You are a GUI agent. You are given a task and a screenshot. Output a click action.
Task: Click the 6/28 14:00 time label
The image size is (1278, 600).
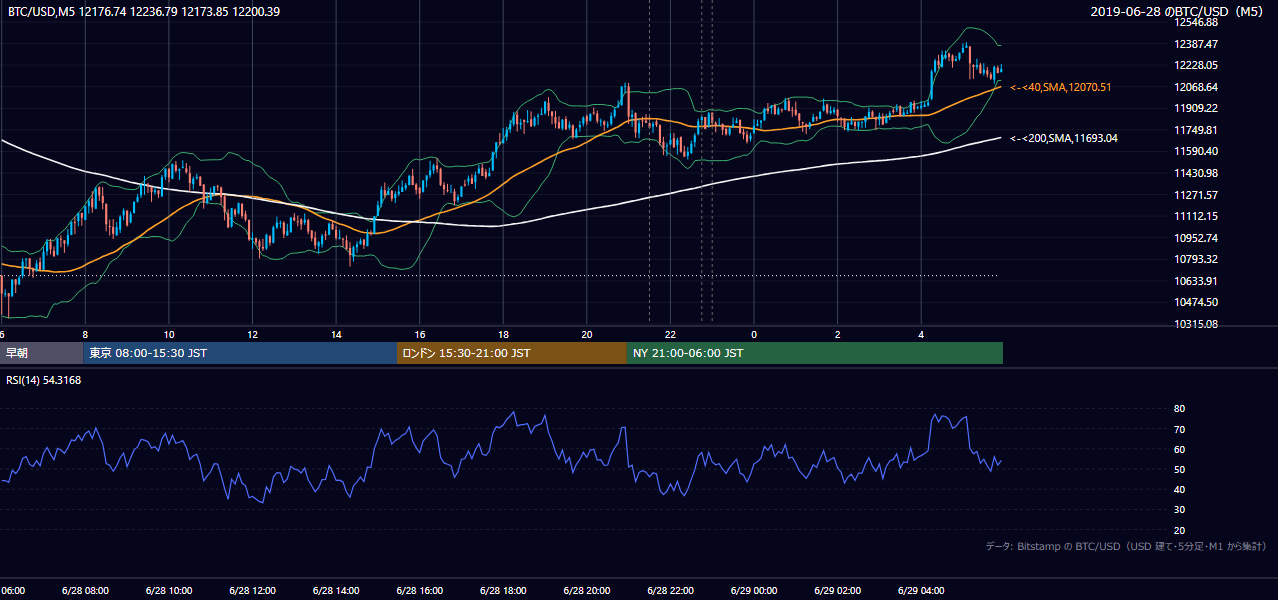[336, 591]
